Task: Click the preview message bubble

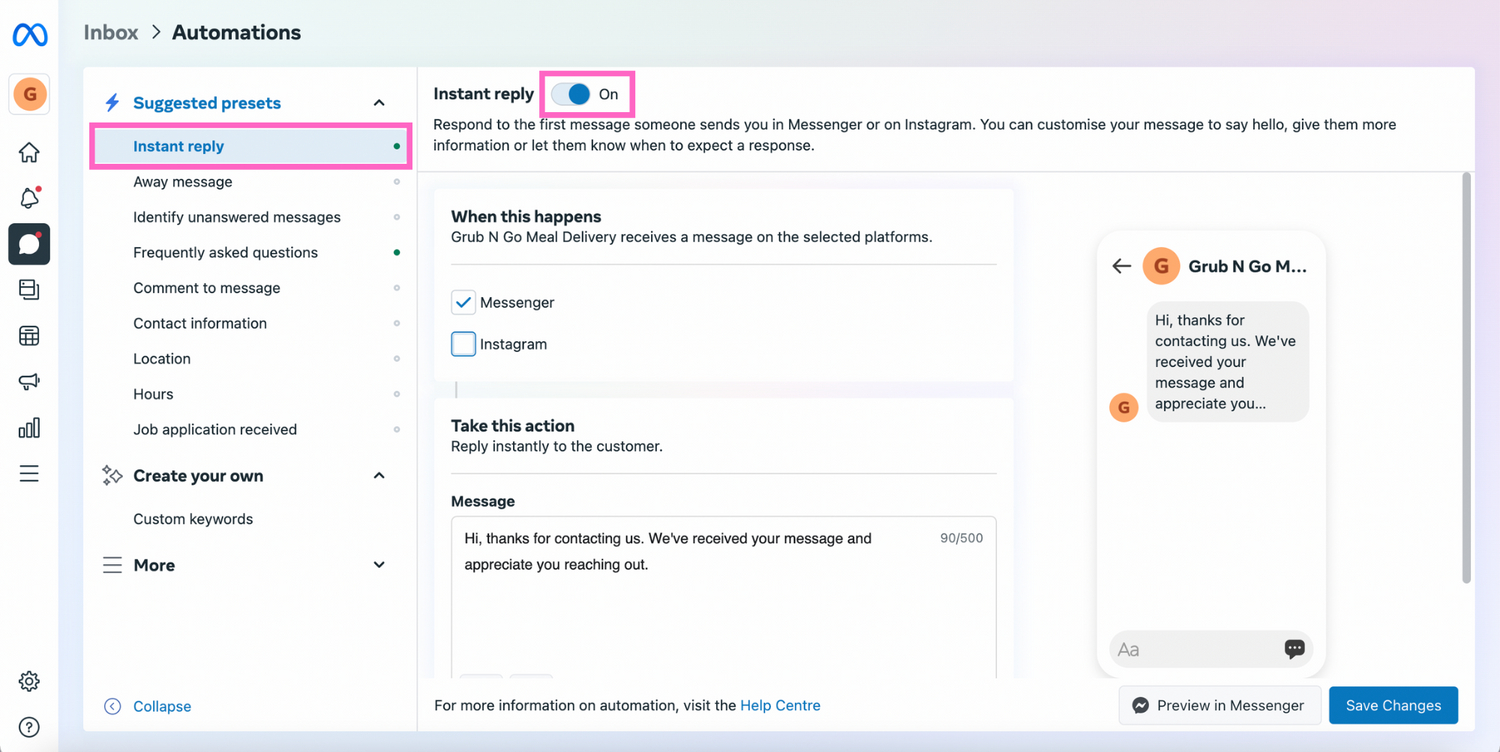Action: [1227, 362]
